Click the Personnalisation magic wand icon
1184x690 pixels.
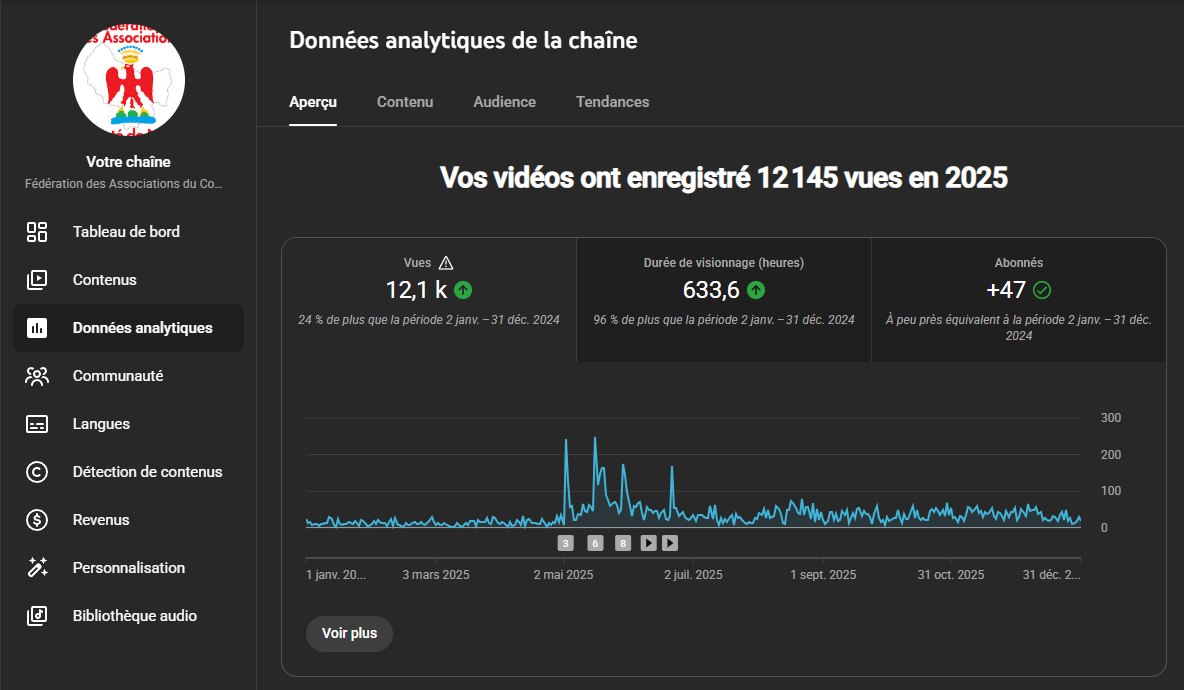click(37, 568)
